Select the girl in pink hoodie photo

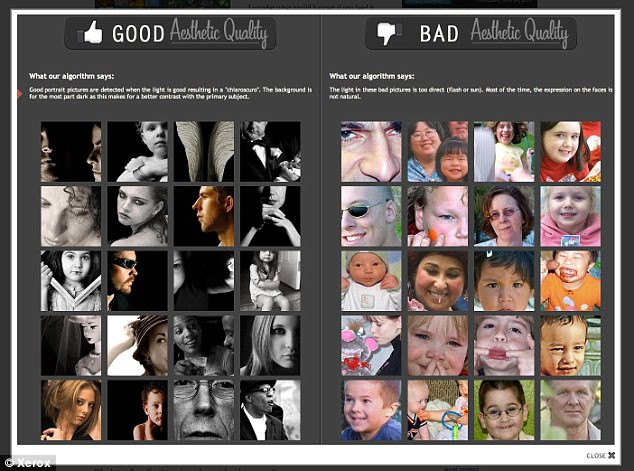point(570,216)
